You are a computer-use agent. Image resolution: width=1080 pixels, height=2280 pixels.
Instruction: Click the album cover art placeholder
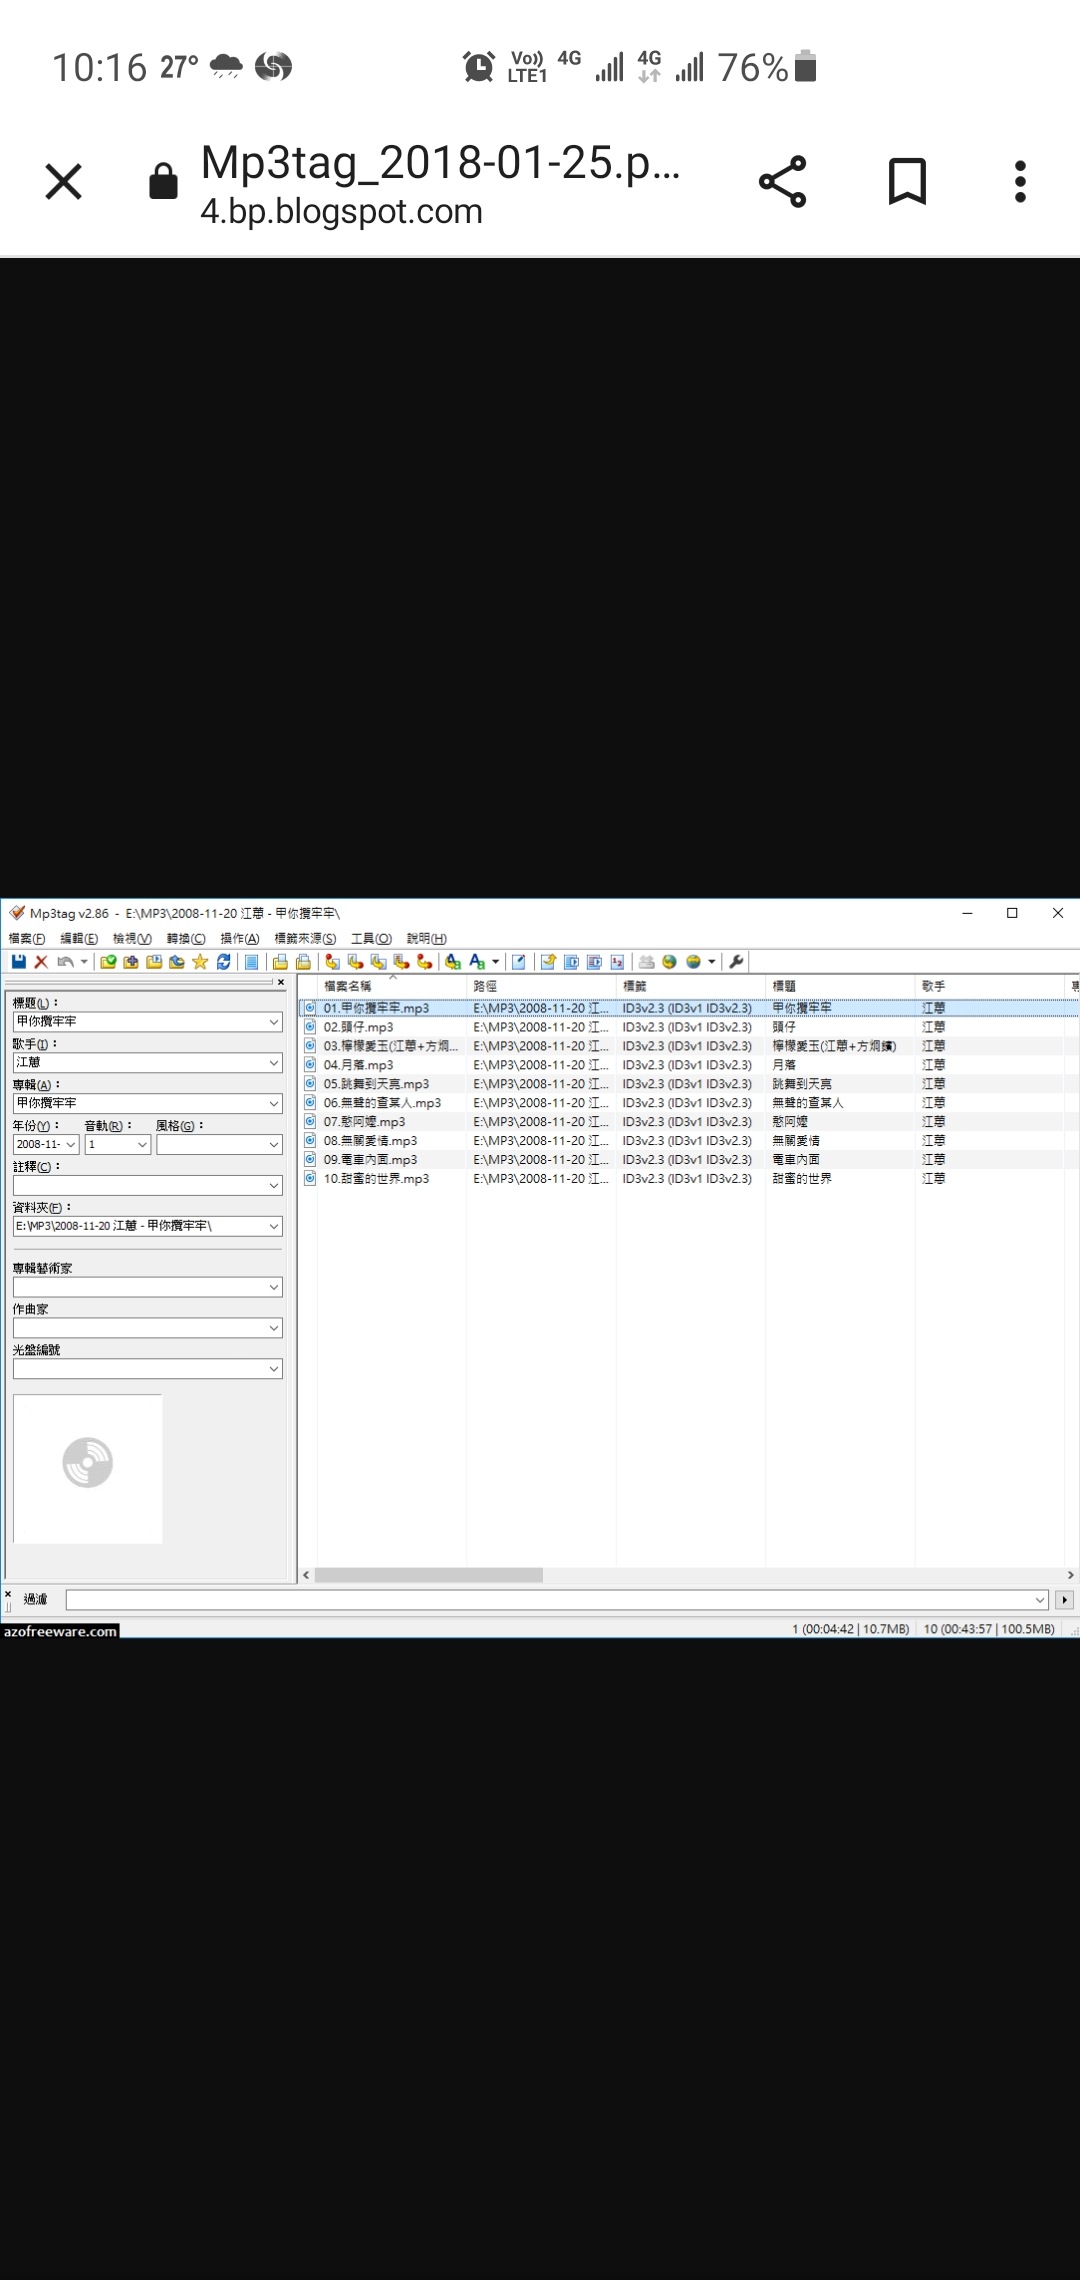pyautogui.click(x=88, y=1469)
